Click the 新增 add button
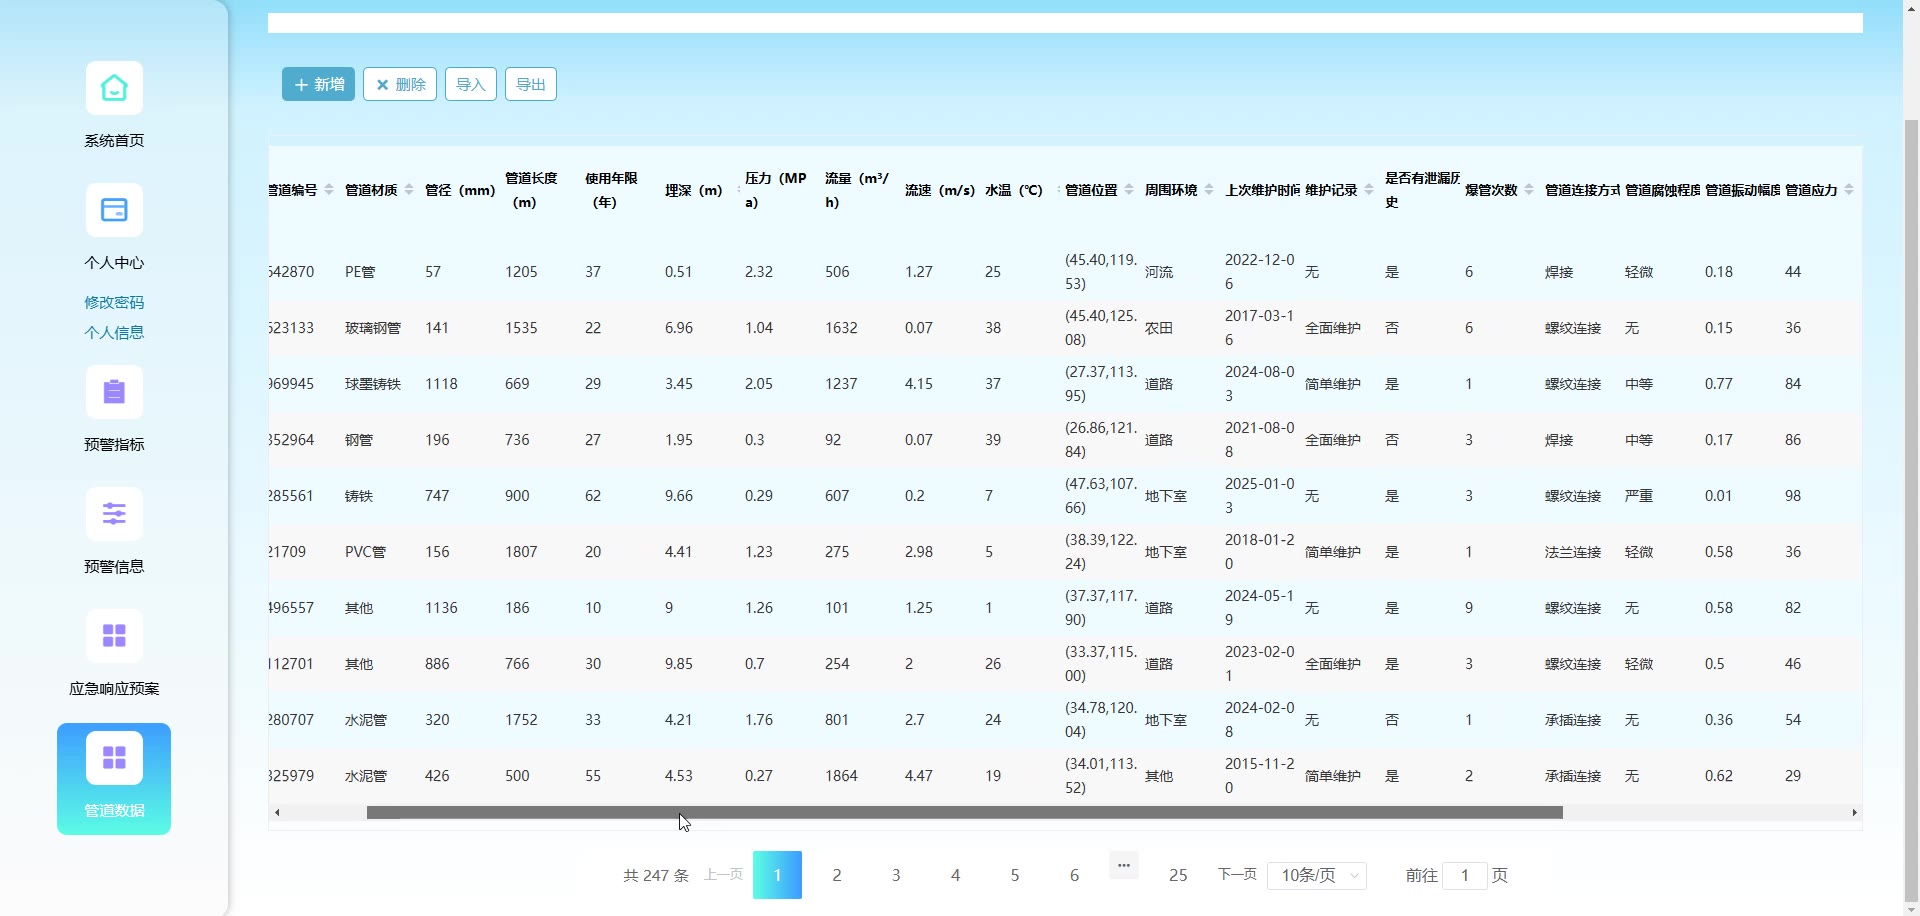Image resolution: width=1920 pixels, height=916 pixels. (318, 84)
